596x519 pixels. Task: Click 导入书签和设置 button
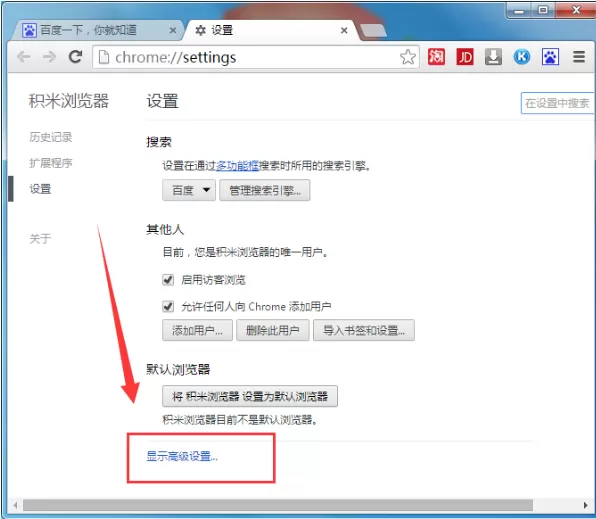click(364, 330)
